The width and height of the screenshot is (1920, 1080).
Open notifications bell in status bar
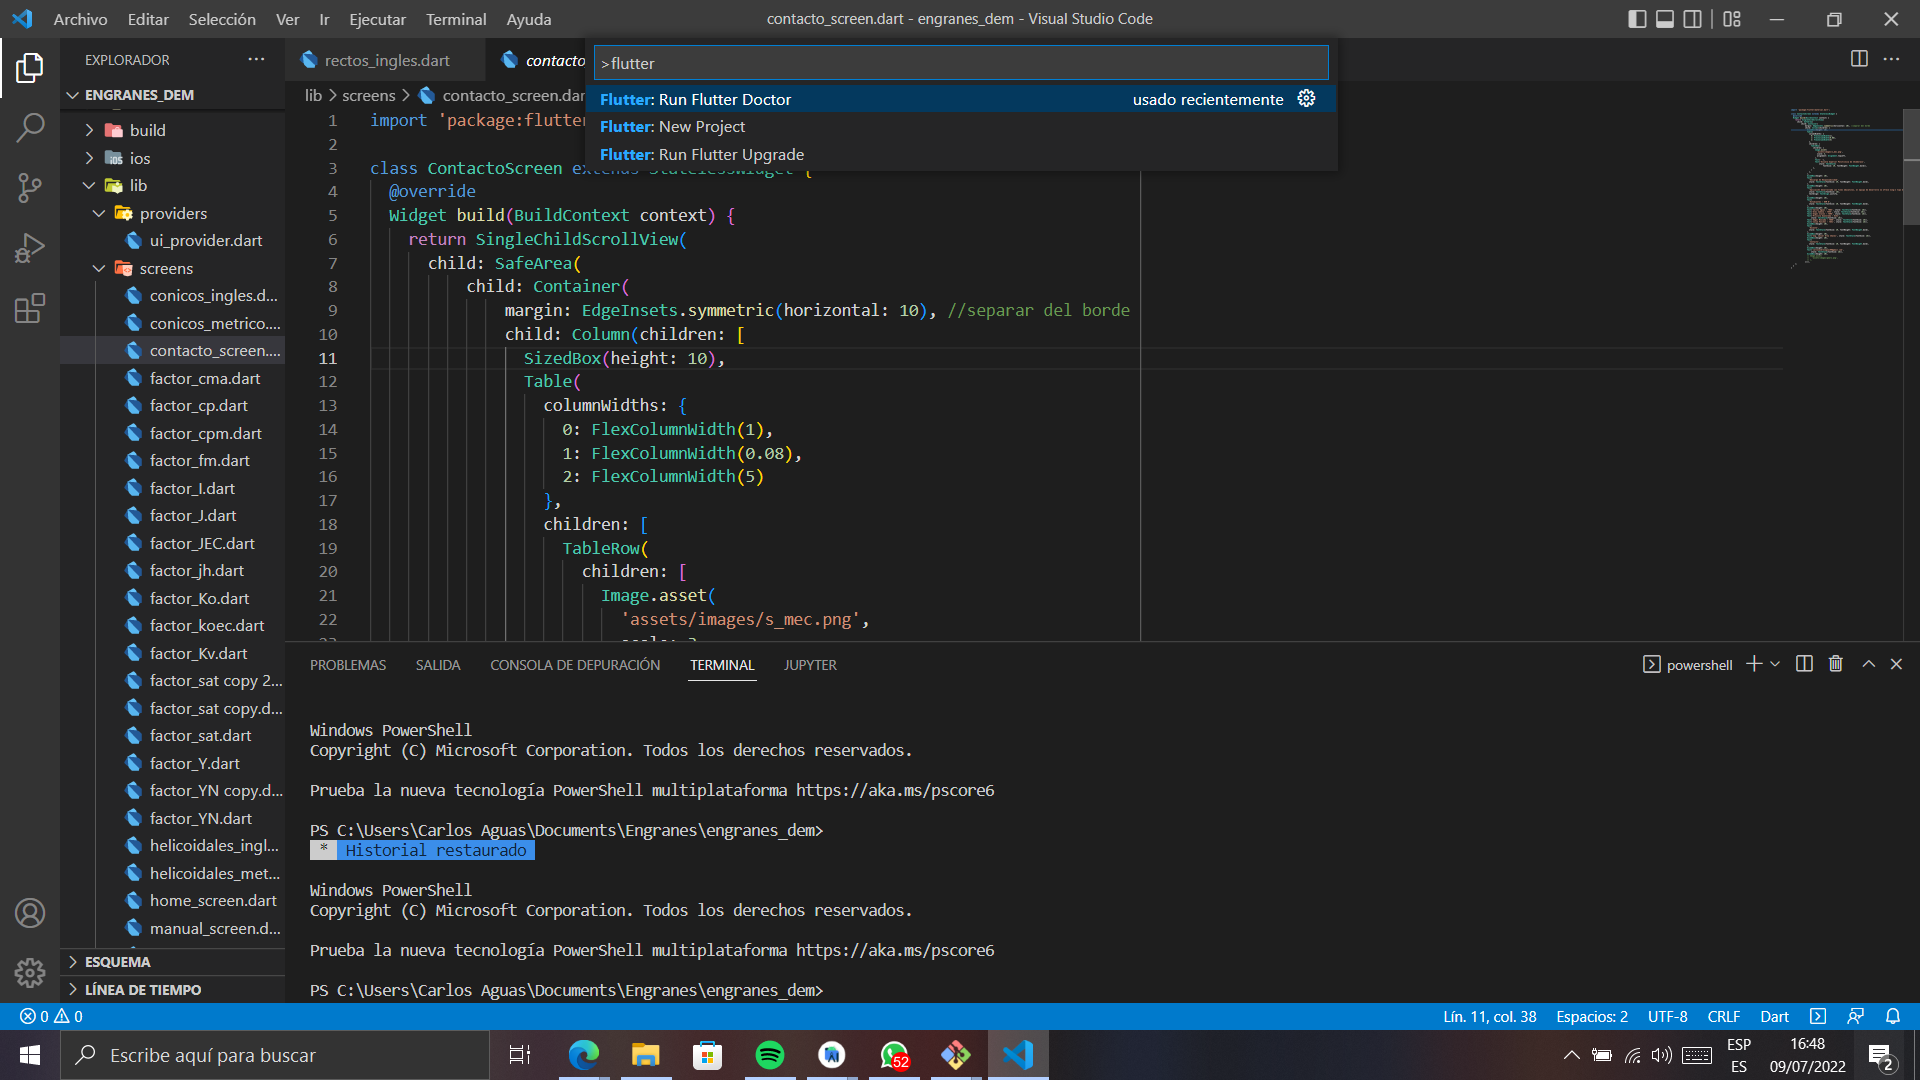point(1893,1016)
